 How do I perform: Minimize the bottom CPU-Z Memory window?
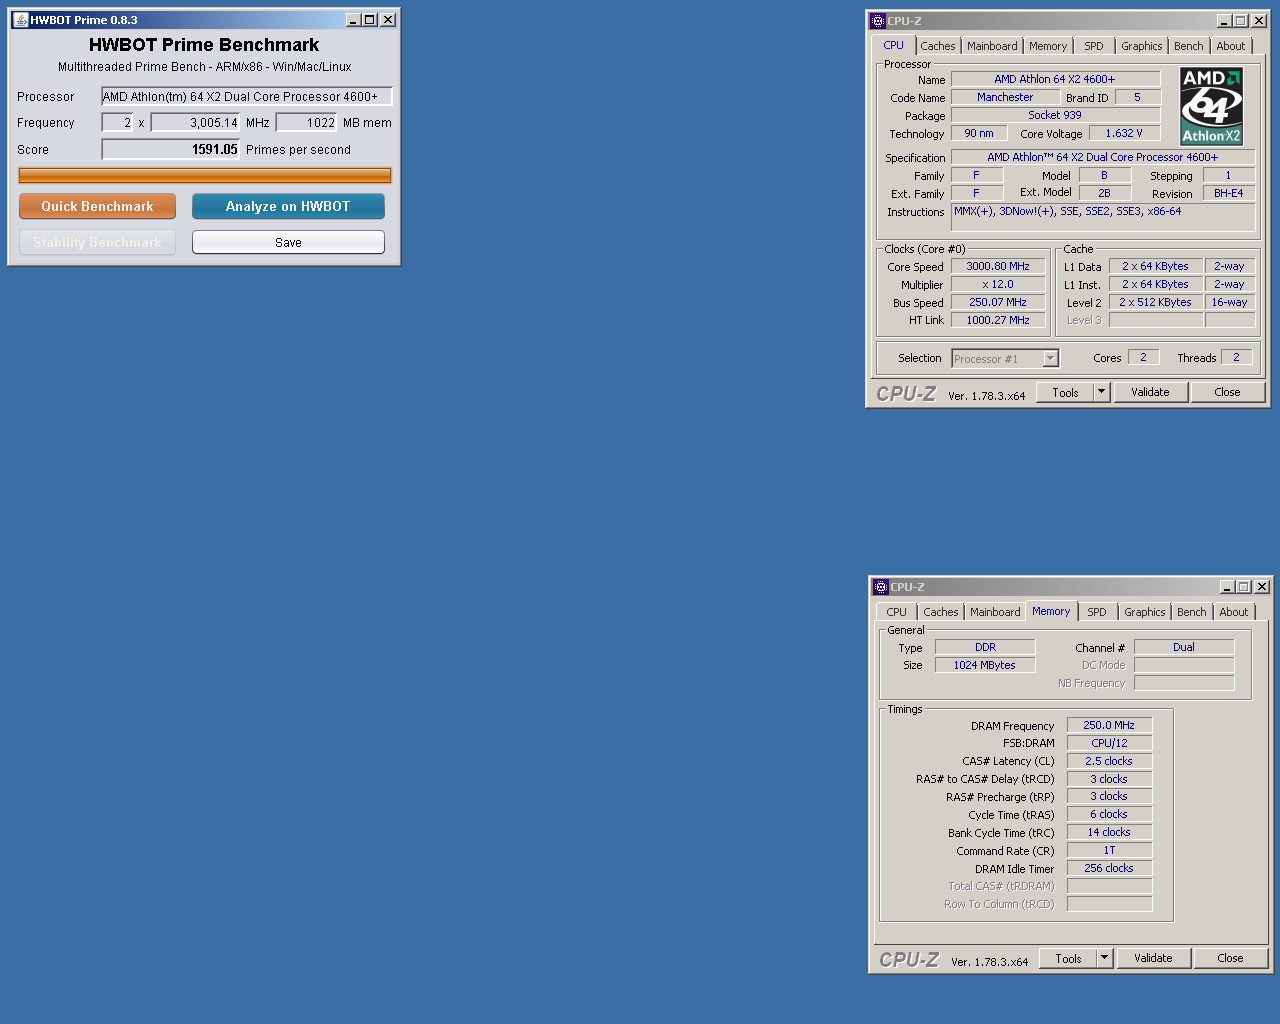[1227, 587]
